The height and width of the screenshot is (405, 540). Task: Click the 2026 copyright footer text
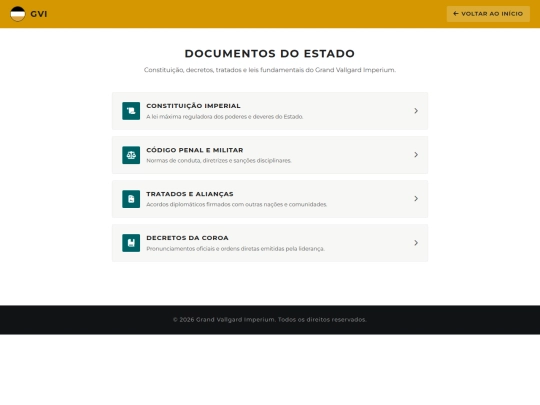click(x=270, y=320)
